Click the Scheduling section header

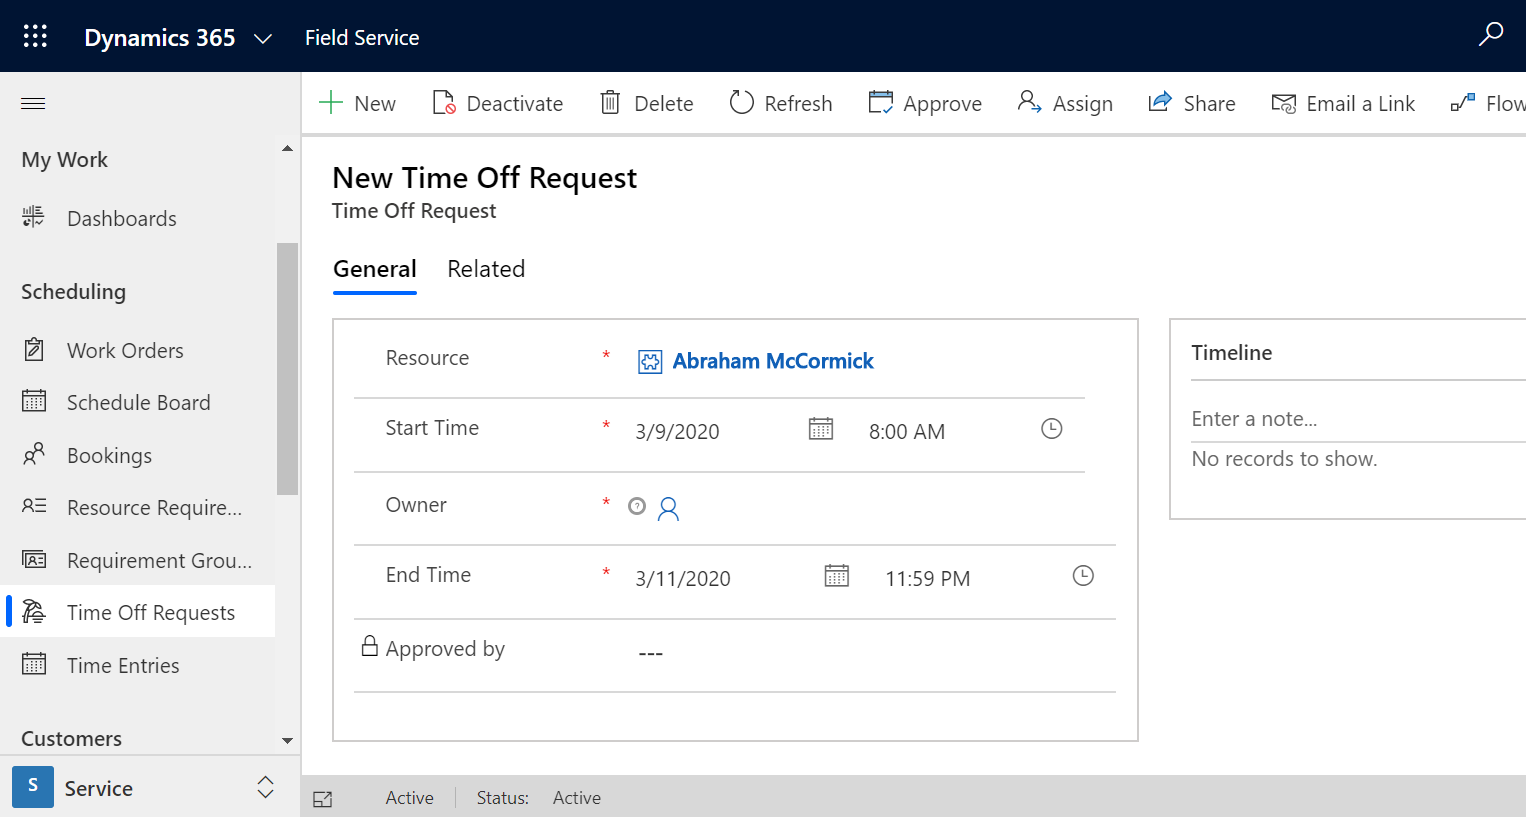click(x=74, y=292)
